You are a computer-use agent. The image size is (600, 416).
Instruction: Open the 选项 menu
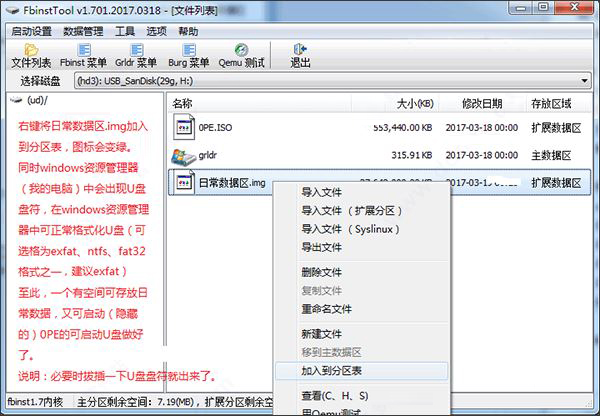click(x=157, y=31)
